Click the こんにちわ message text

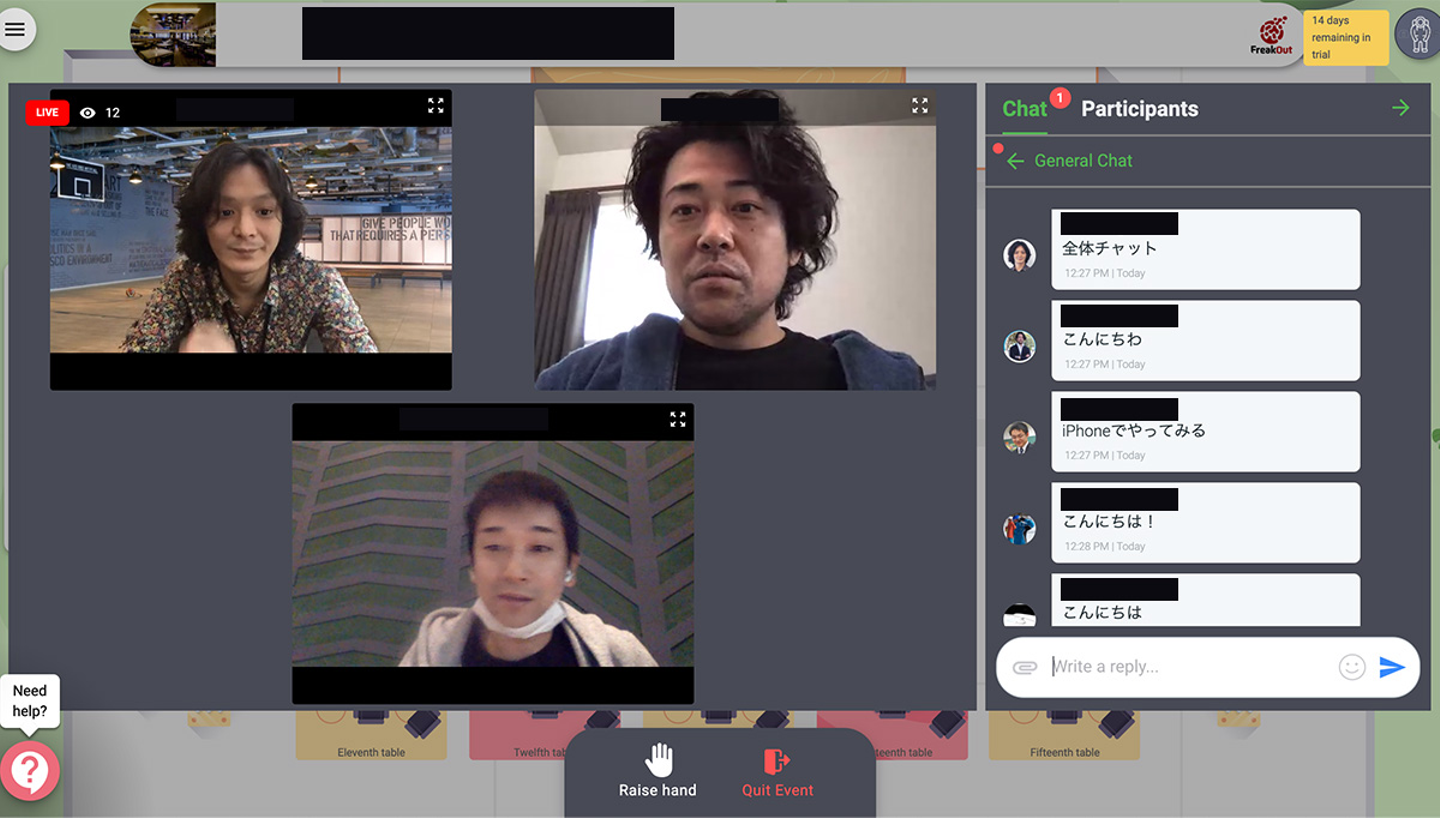1101,339
